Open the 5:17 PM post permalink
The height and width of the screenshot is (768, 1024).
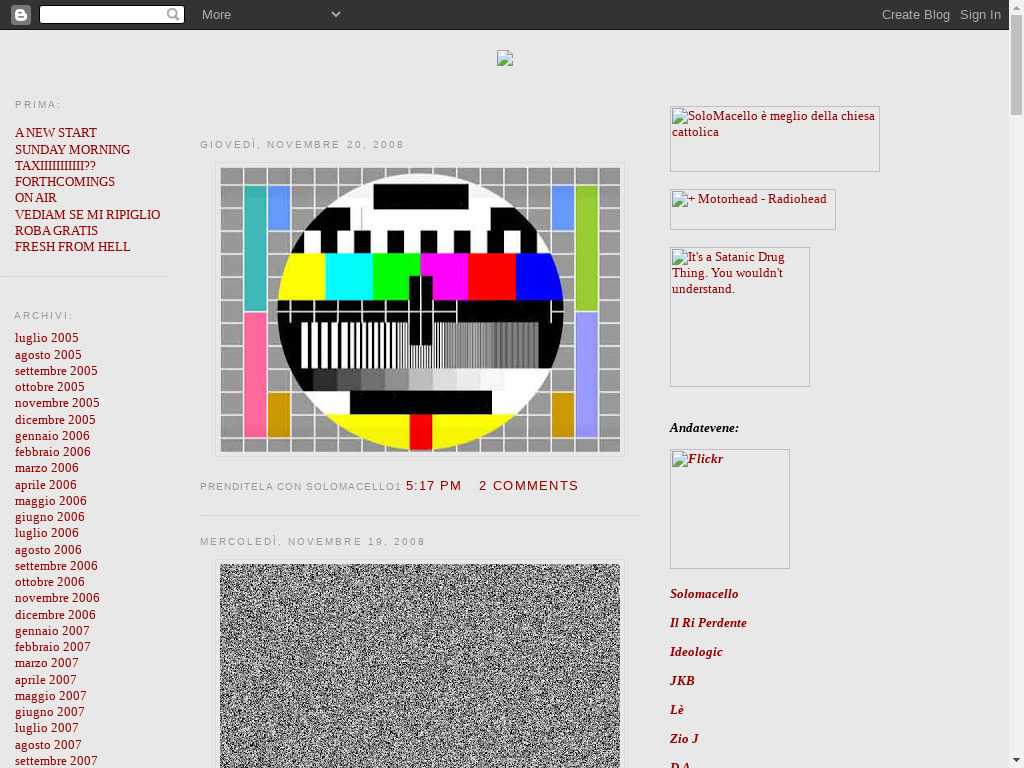(433, 485)
